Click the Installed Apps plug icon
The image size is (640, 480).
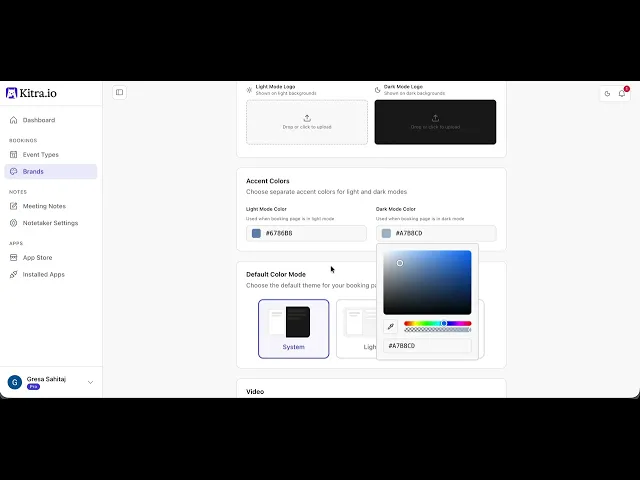(x=13, y=274)
